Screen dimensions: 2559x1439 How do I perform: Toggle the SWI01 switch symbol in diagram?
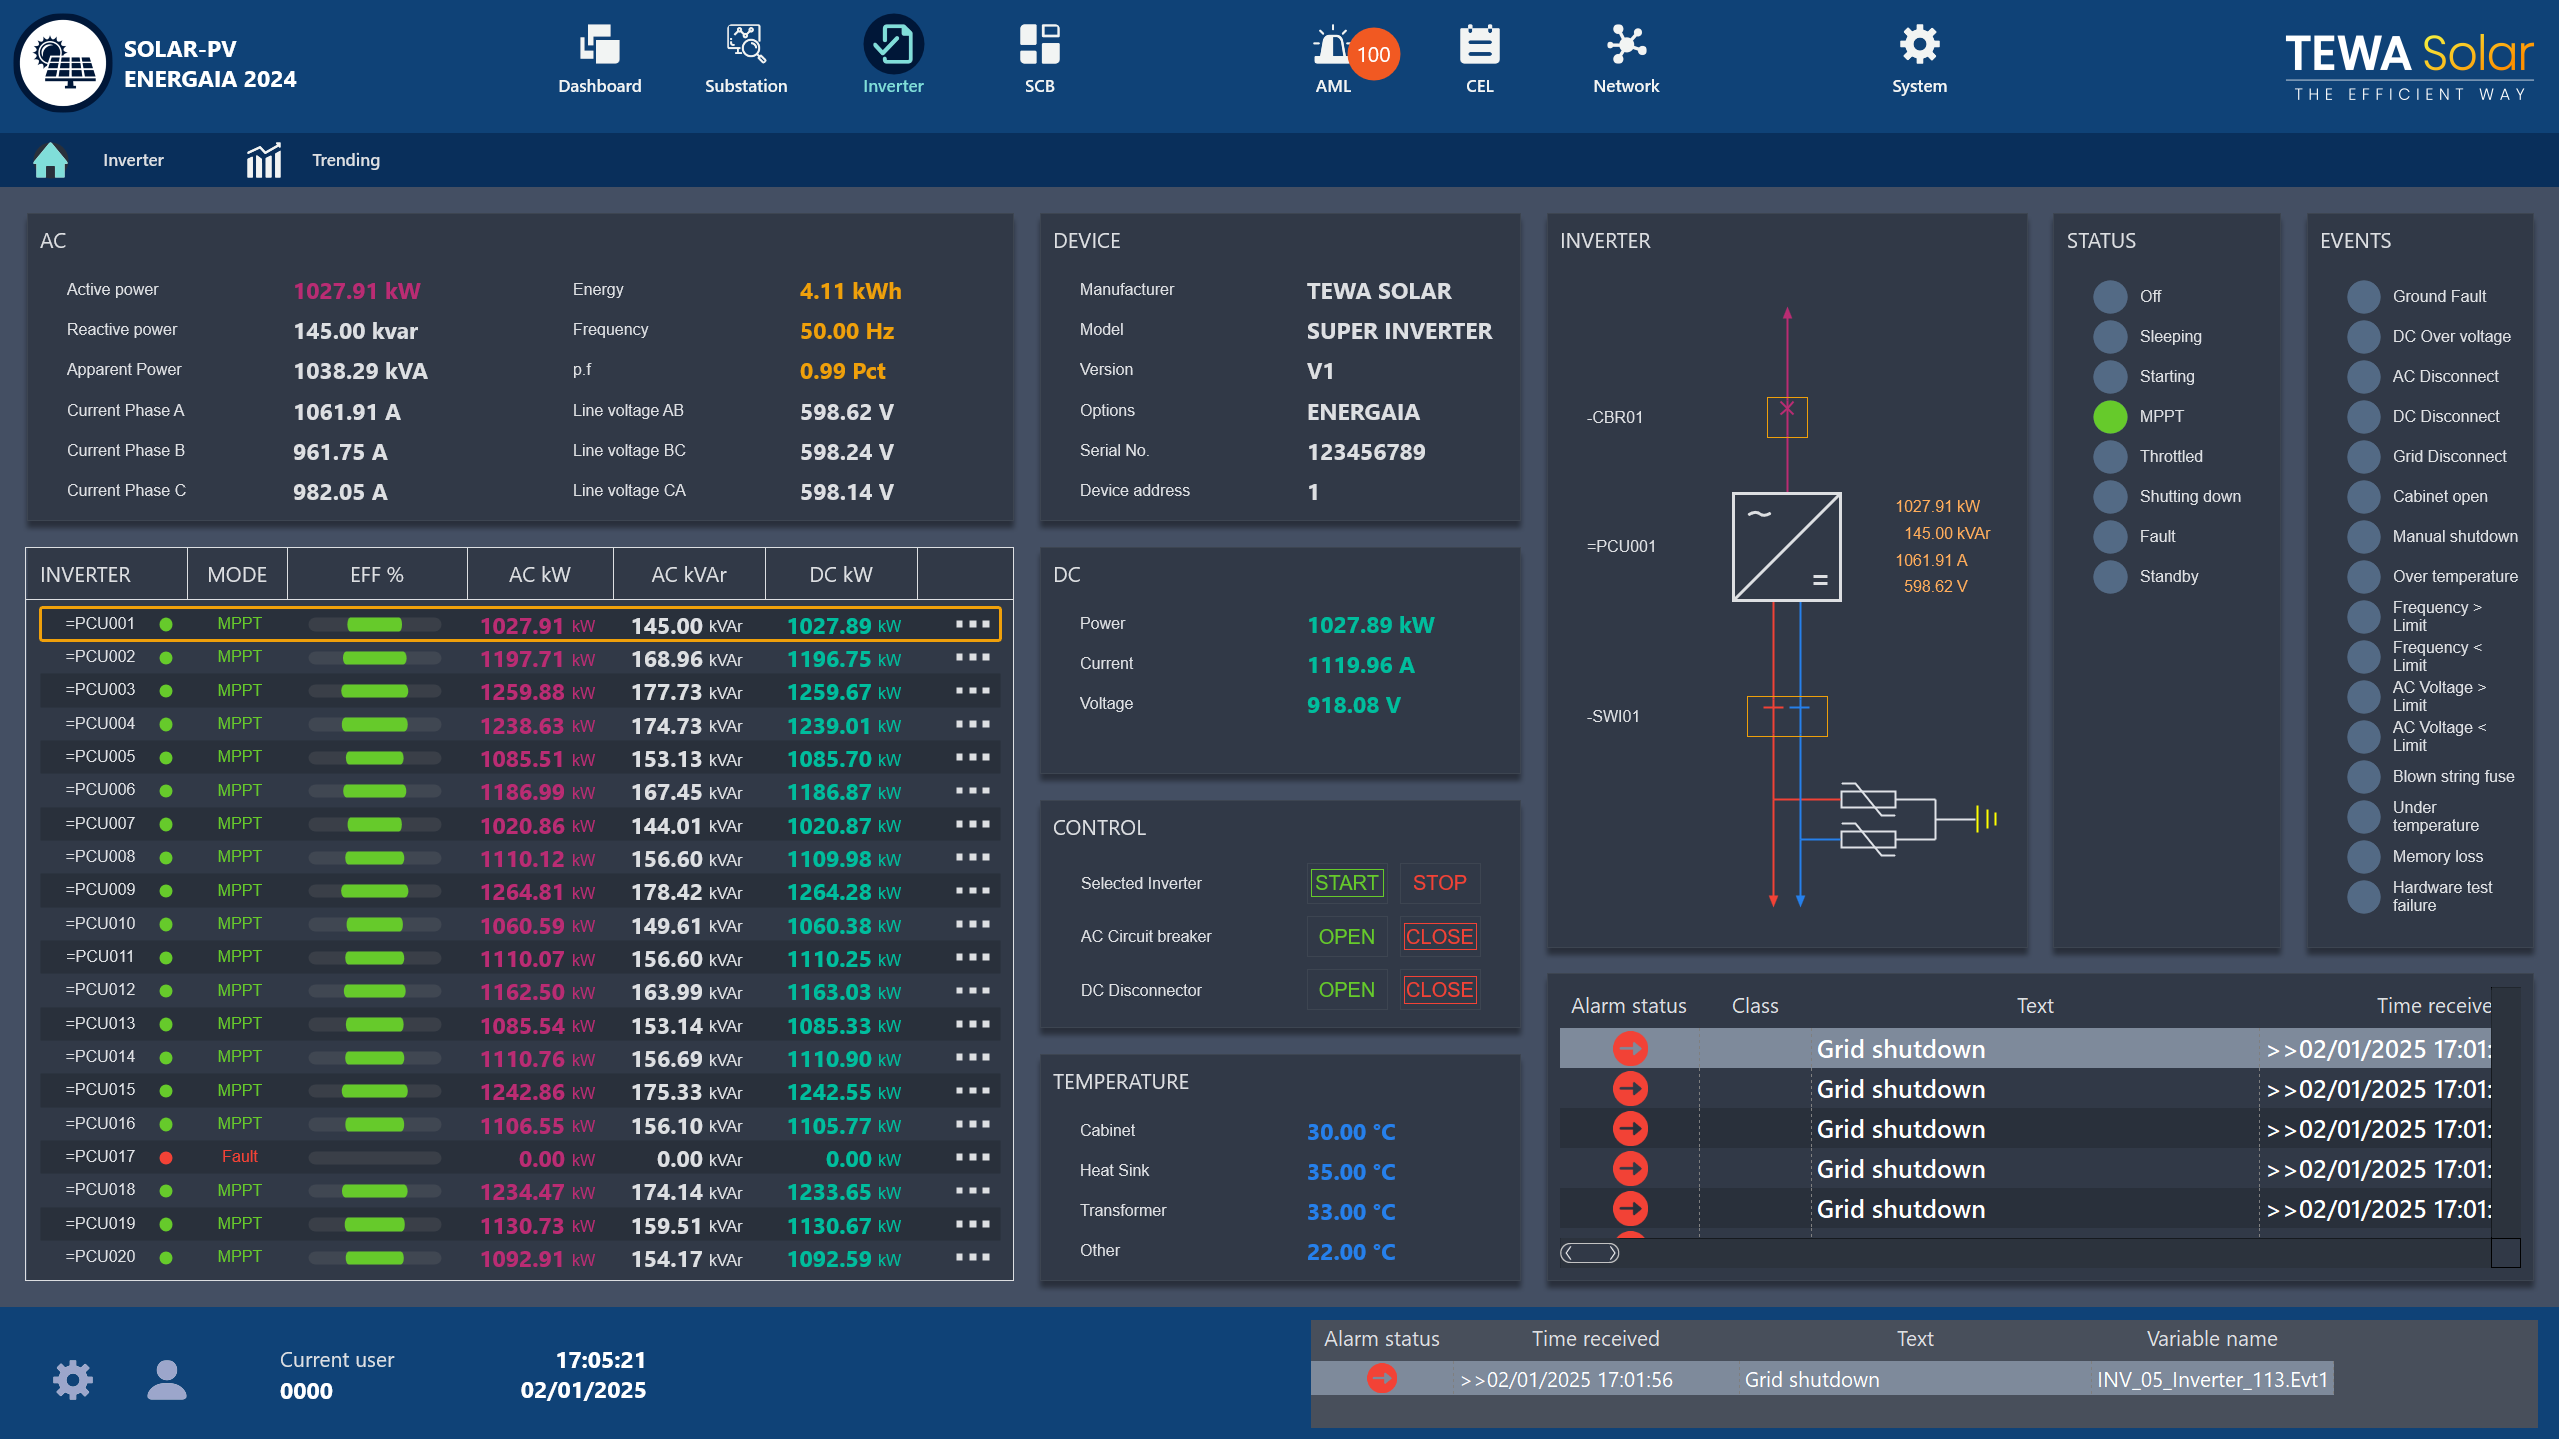[1786, 716]
